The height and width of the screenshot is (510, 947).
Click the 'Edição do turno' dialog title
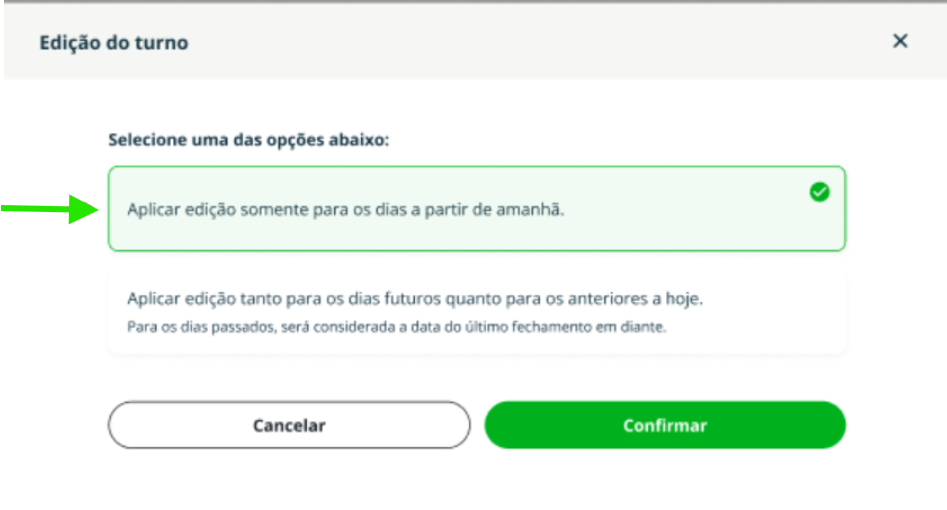click(114, 42)
